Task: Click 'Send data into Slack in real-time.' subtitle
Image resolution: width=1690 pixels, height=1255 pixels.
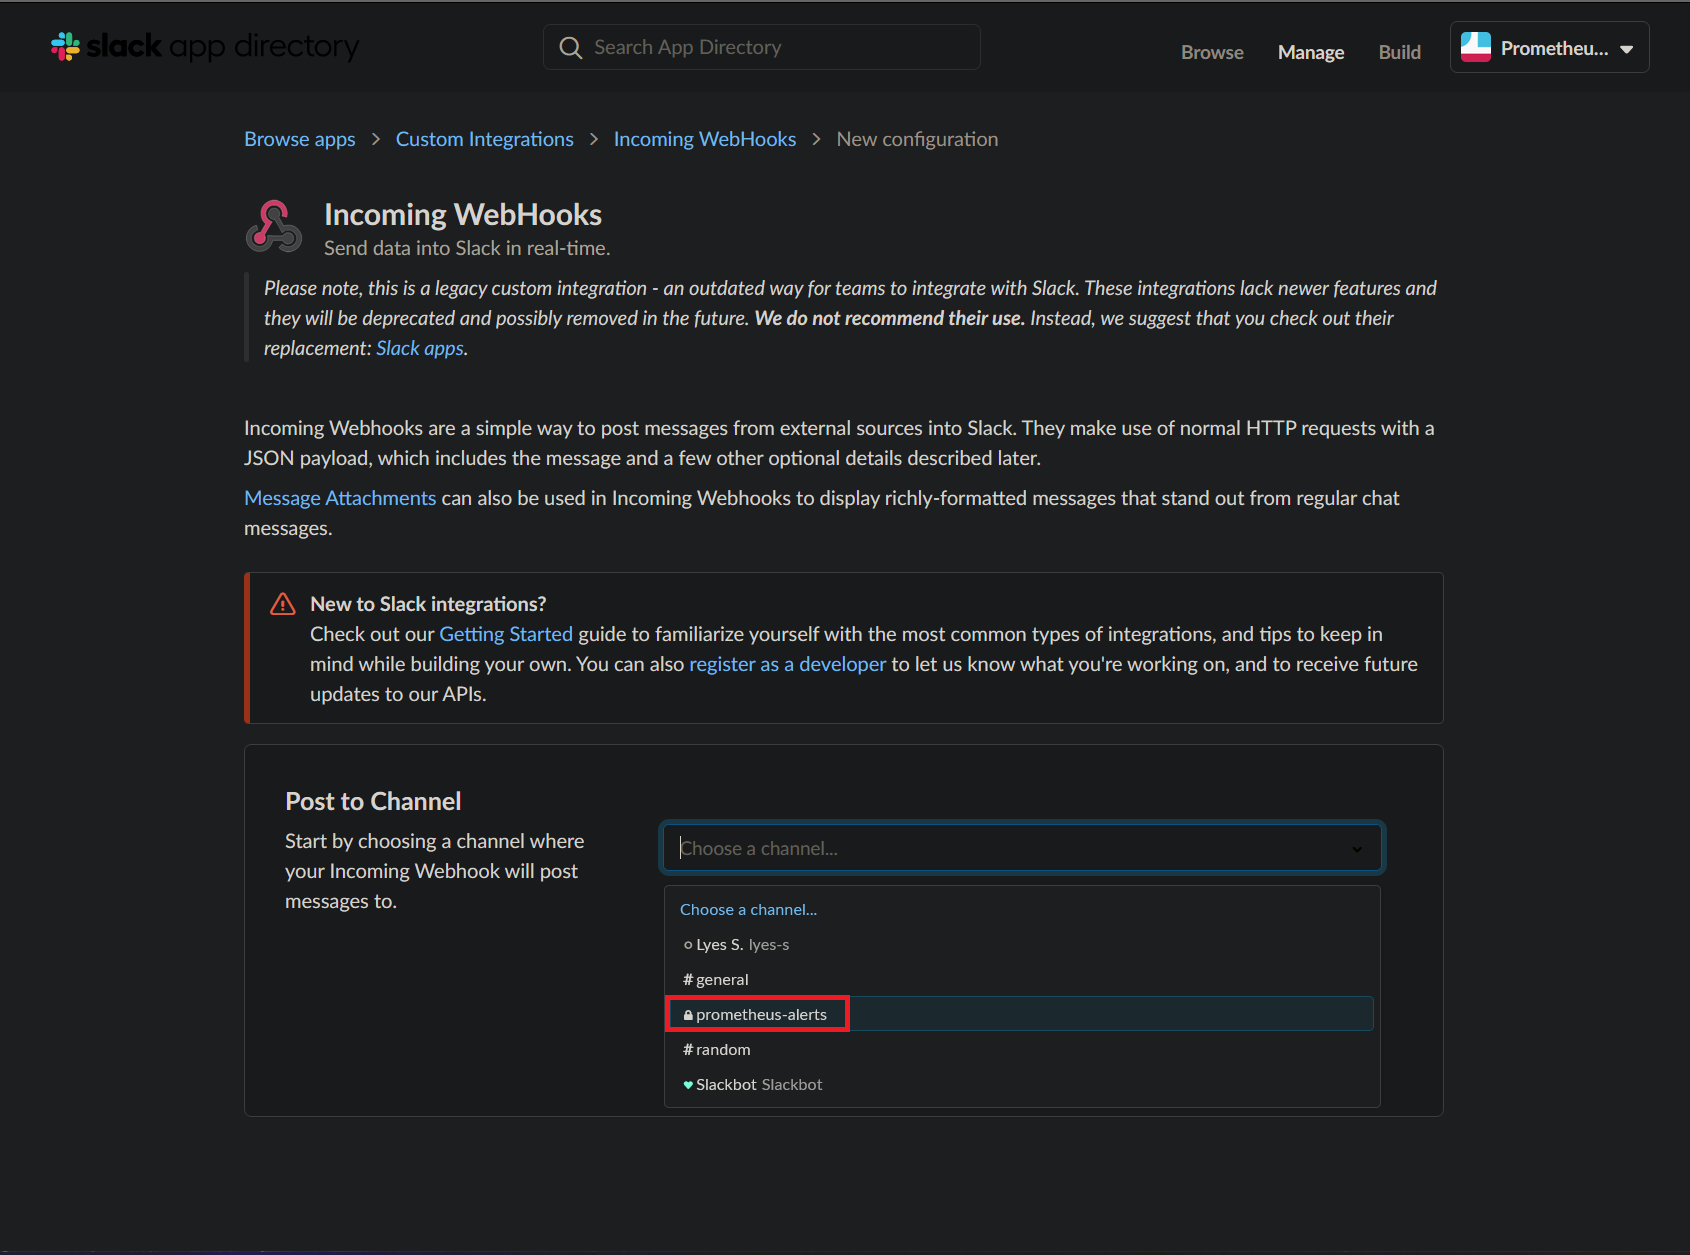Action: (467, 248)
